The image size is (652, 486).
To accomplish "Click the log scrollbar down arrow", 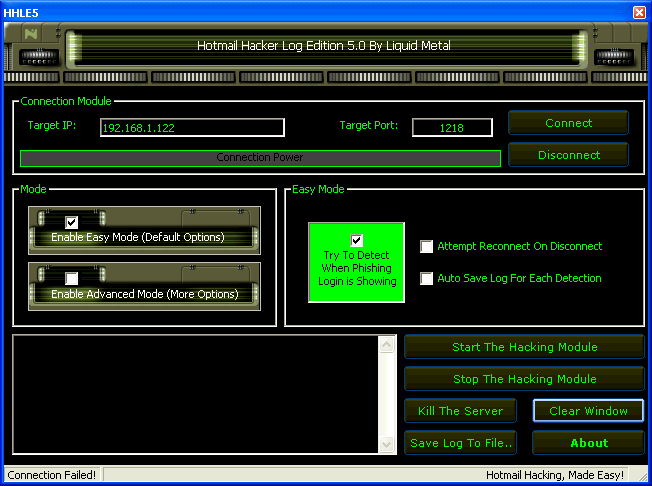I will 387,457.
